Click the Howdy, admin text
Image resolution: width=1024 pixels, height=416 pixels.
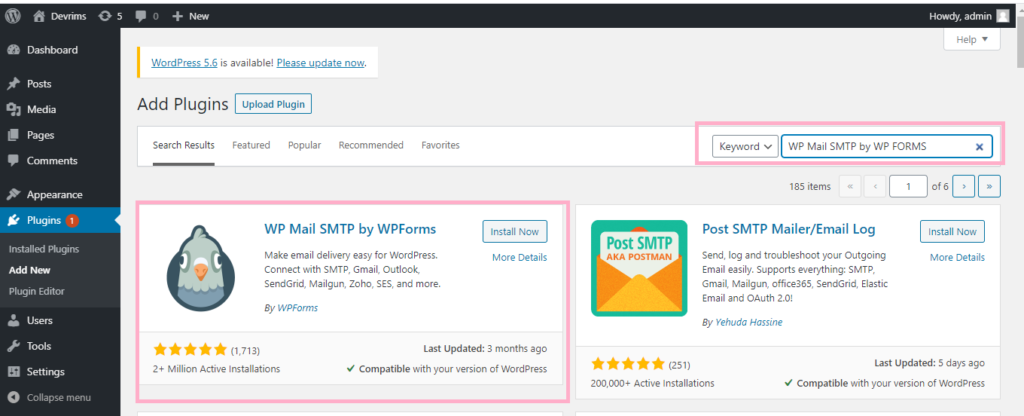959,16
